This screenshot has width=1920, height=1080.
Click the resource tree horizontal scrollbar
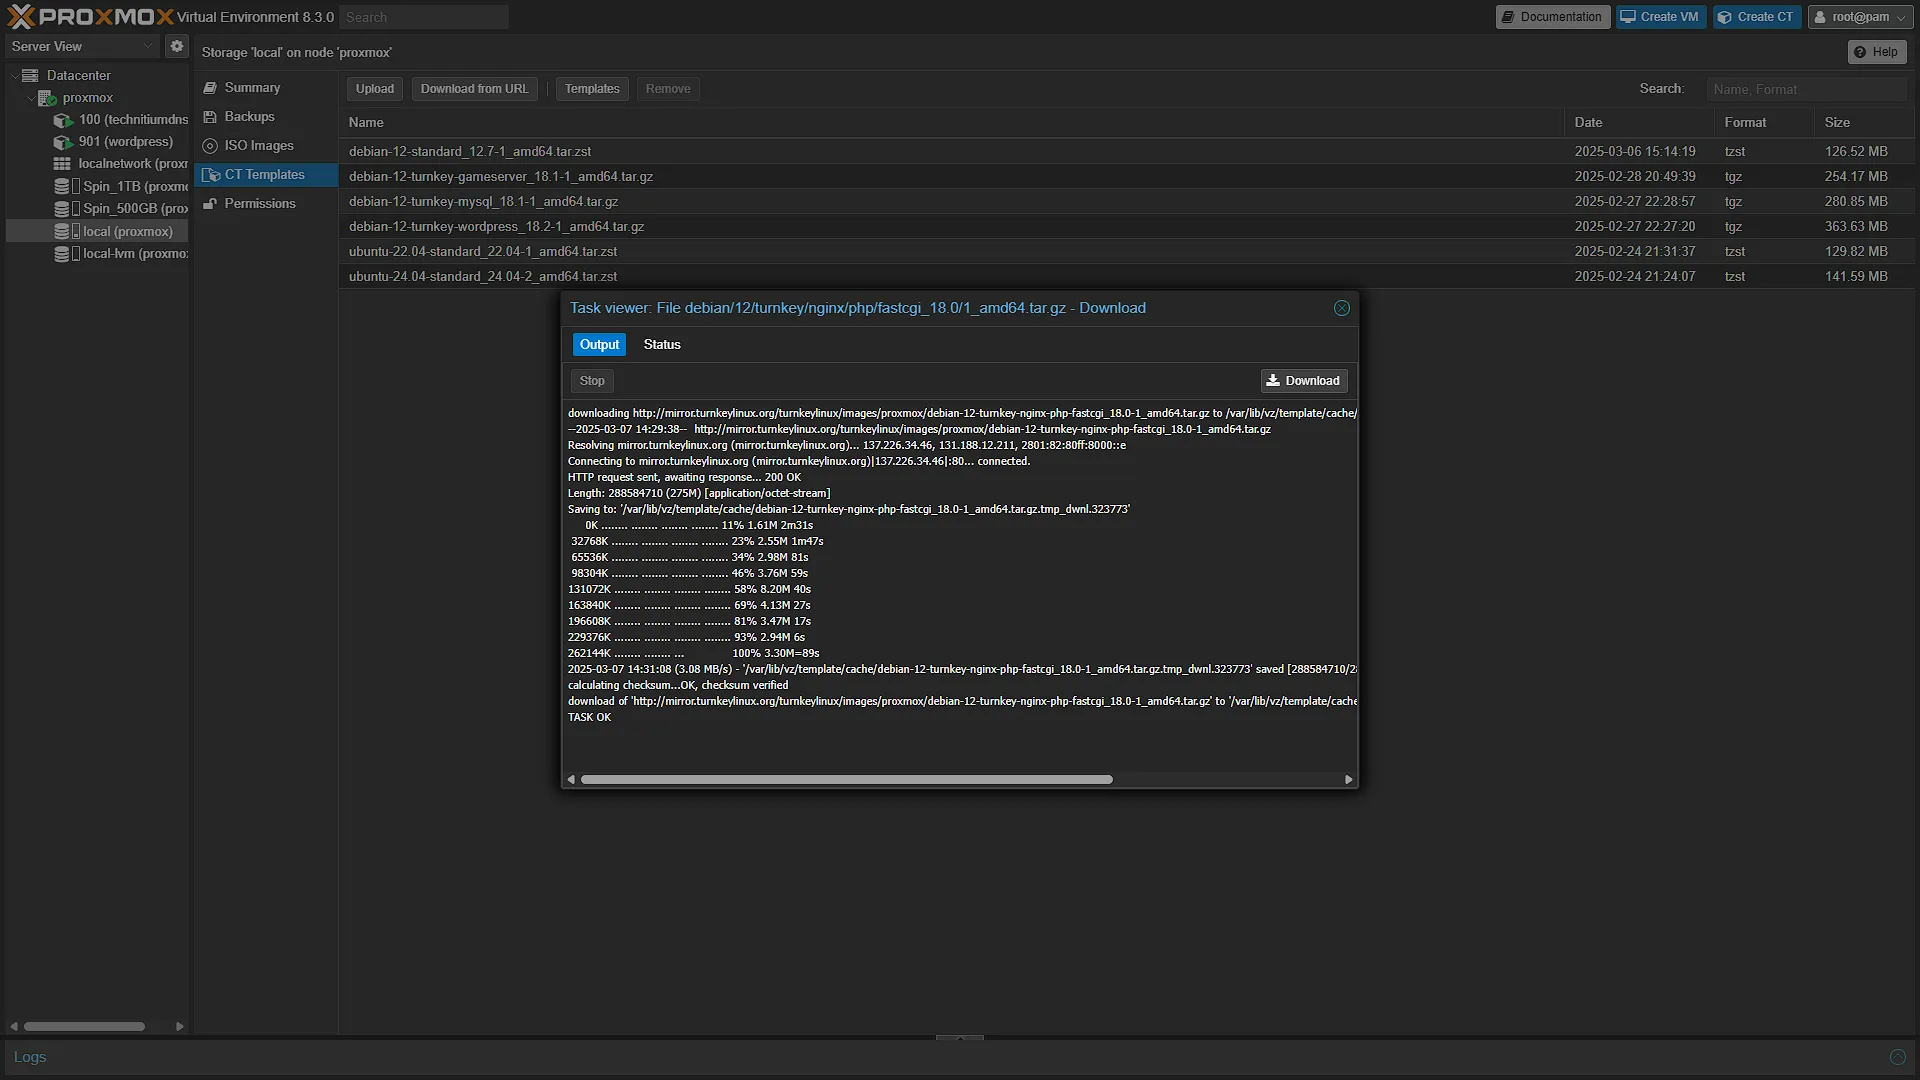pos(84,1026)
